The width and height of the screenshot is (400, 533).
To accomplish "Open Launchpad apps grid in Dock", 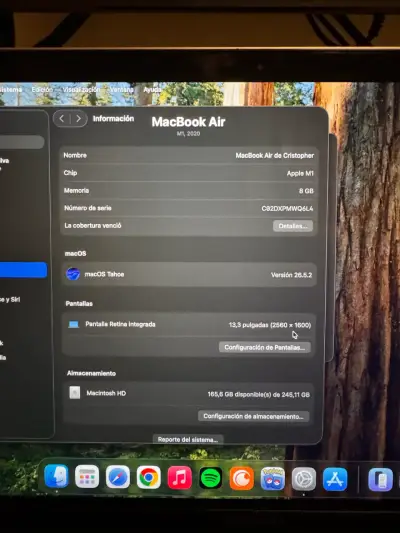I will click(x=87, y=477).
